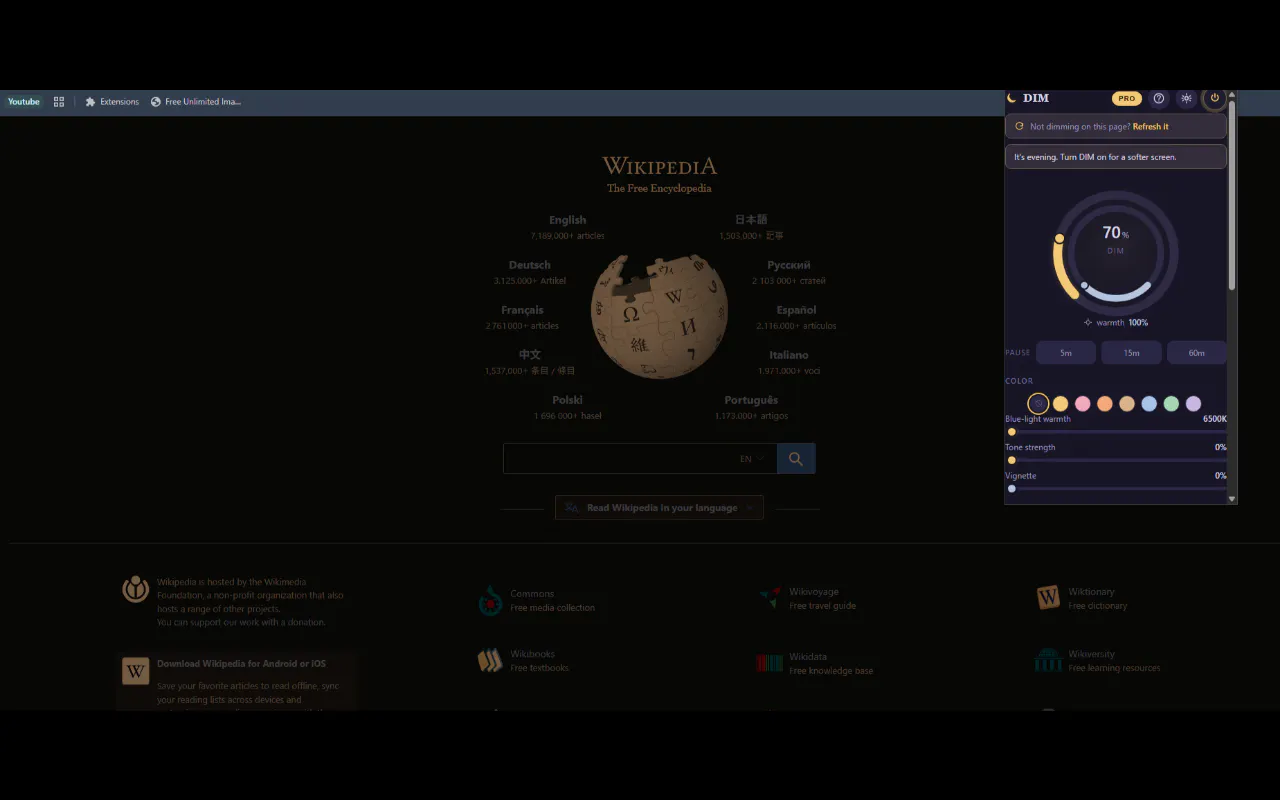
Task: Select the yellow color swatch
Action: point(1061,404)
